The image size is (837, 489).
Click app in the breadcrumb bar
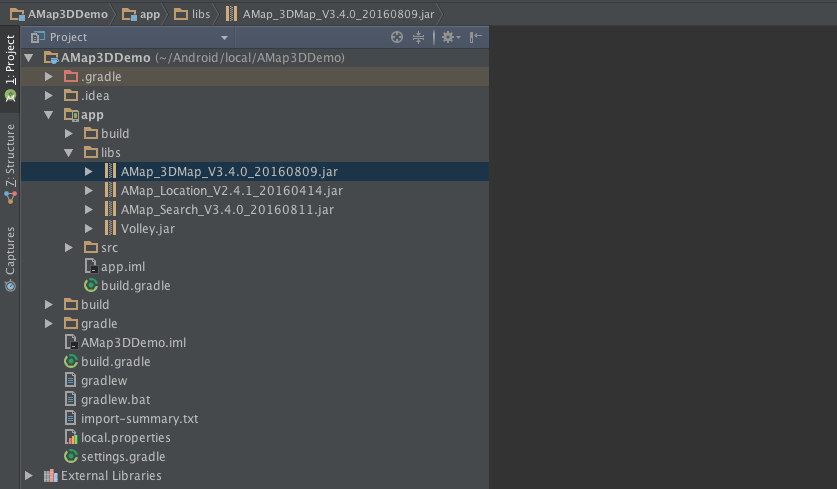(141, 14)
